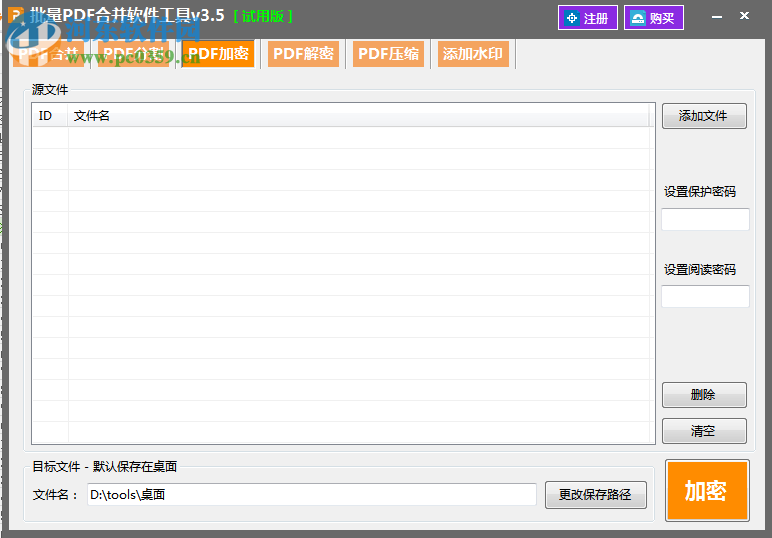Focus the 设置阅读密码 password field
772x538 pixels.
(x=705, y=296)
